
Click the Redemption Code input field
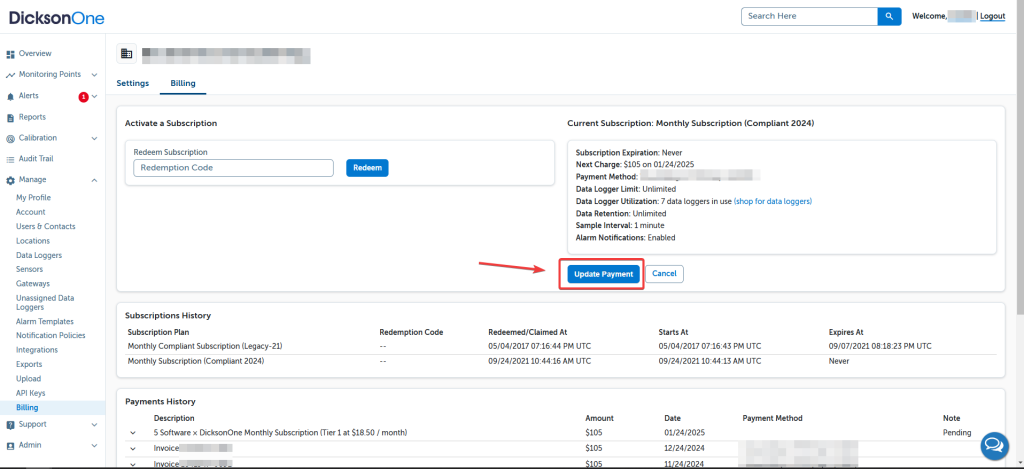tap(233, 168)
